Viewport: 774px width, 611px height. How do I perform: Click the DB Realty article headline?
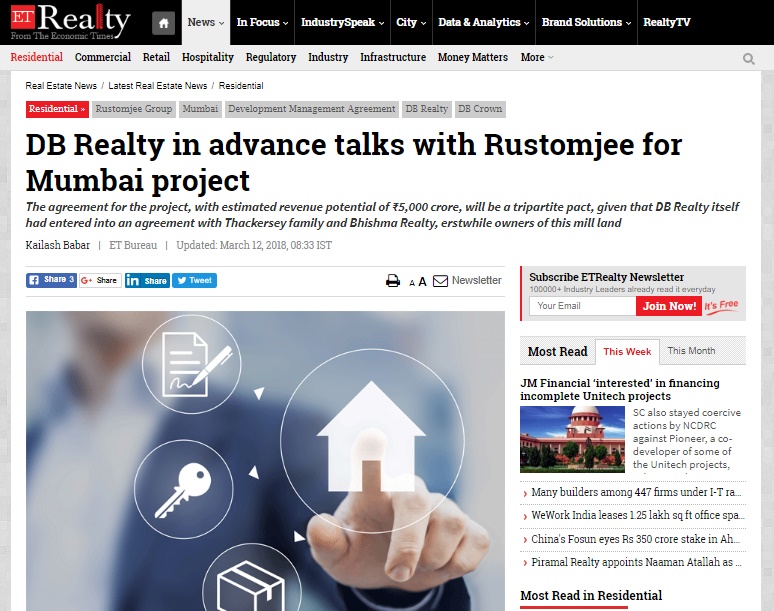(x=353, y=162)
